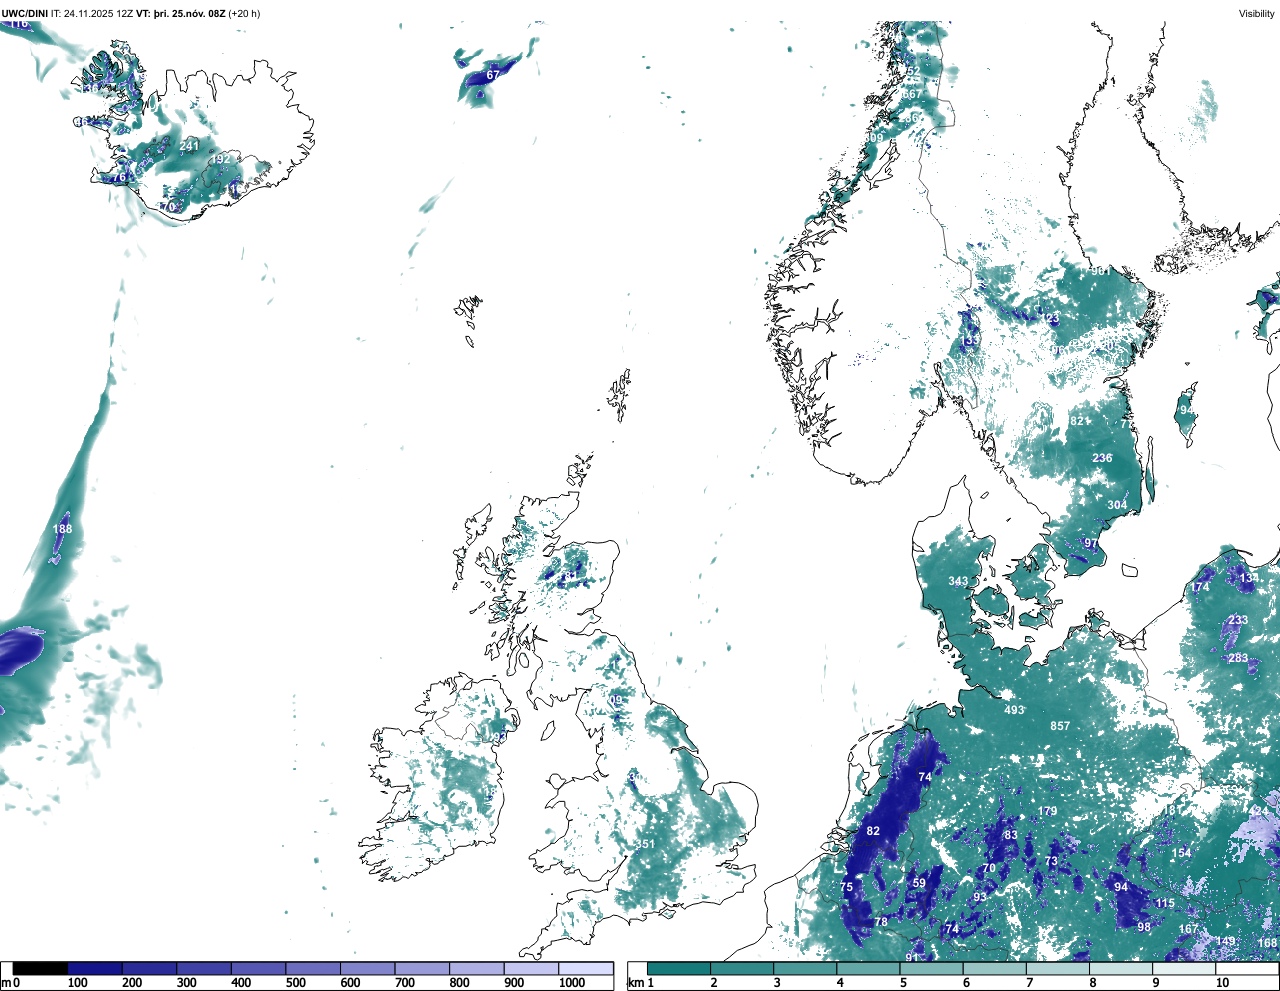Click the '1000' tick label on metre scale
Image resolution: width=1280 pixels, height=991 pixels.
(x=572, y=983)
